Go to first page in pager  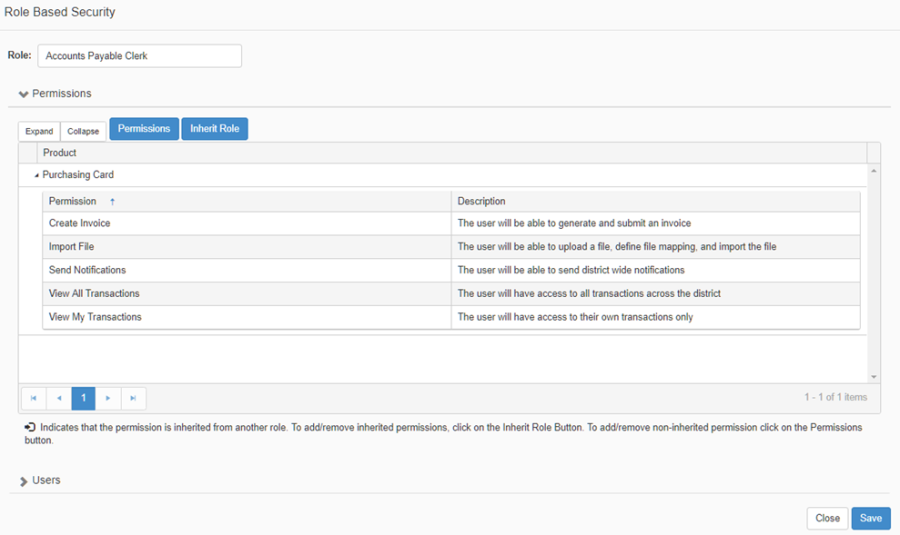33,398
